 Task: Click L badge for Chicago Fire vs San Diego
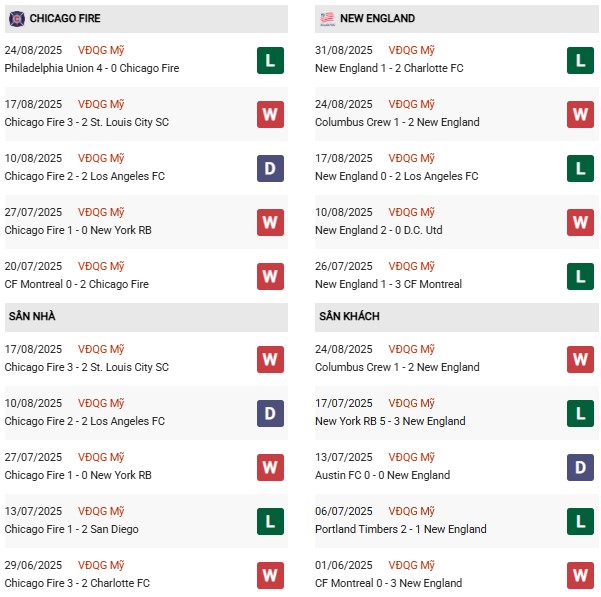270,522
